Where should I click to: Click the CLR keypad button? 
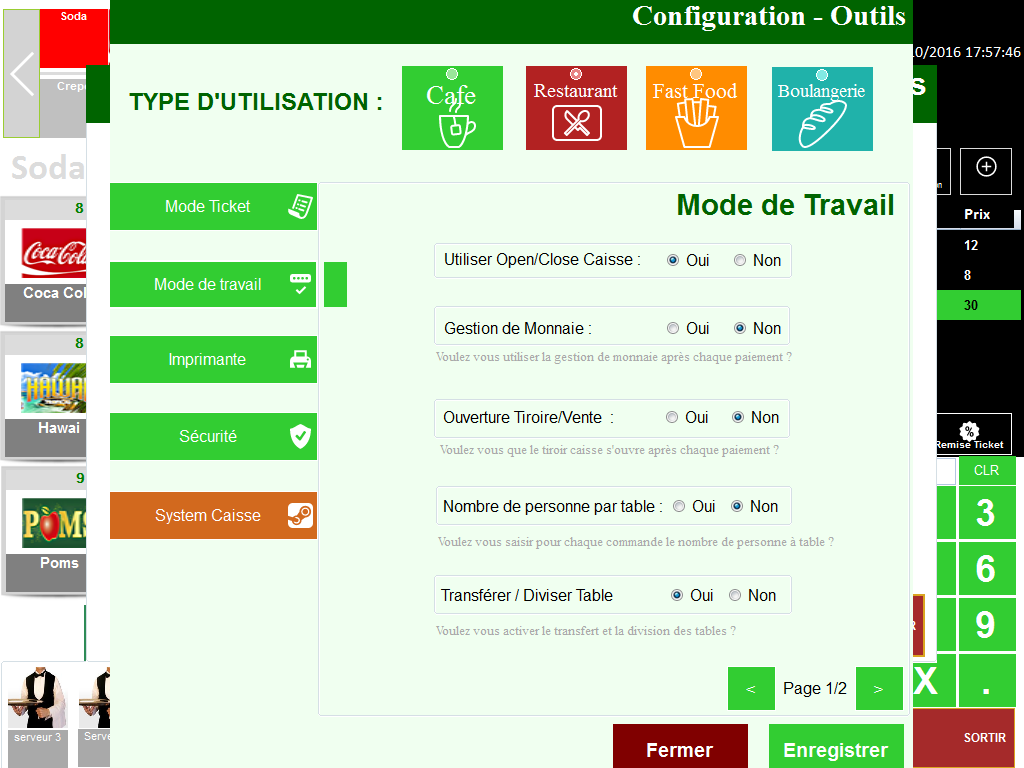(x=986, y=470)
